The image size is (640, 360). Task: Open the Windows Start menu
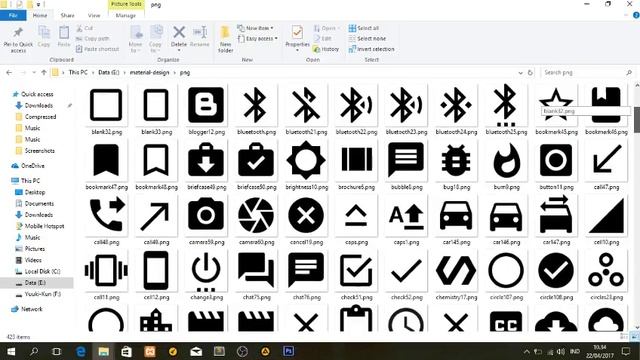coord(11,351)
